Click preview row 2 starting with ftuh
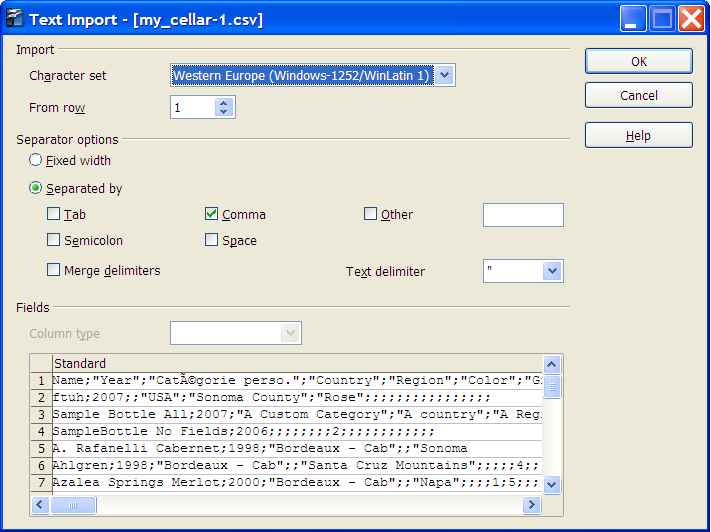Image resolution: width=711 pixels, height=532 pixels. [297, 397]
